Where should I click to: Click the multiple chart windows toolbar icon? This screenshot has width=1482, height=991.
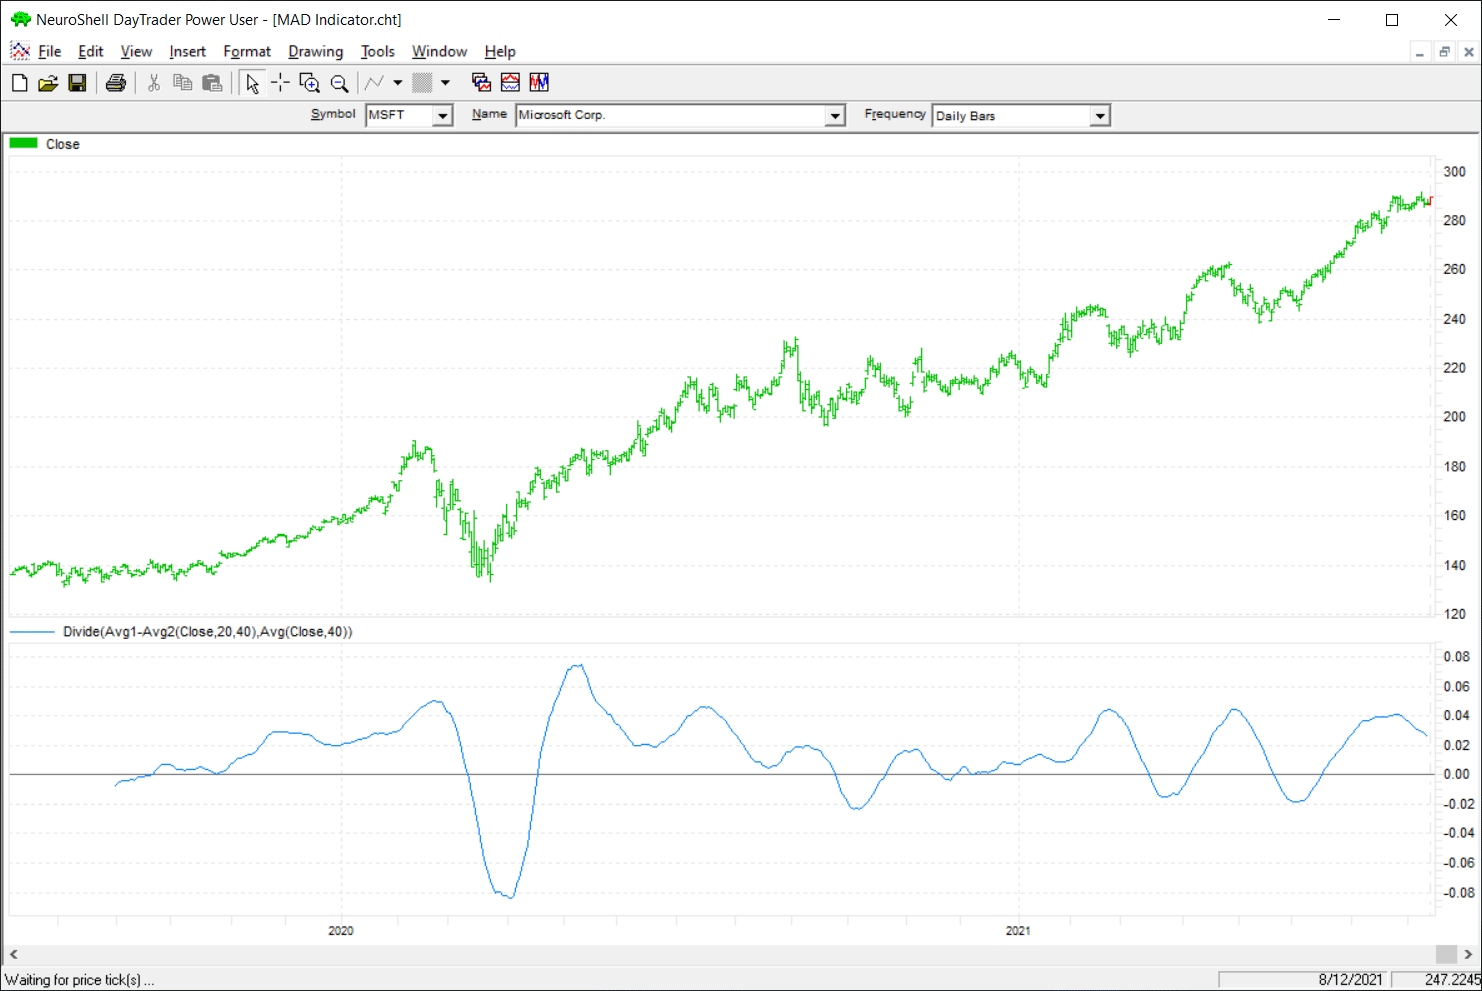tap(481, 83)
